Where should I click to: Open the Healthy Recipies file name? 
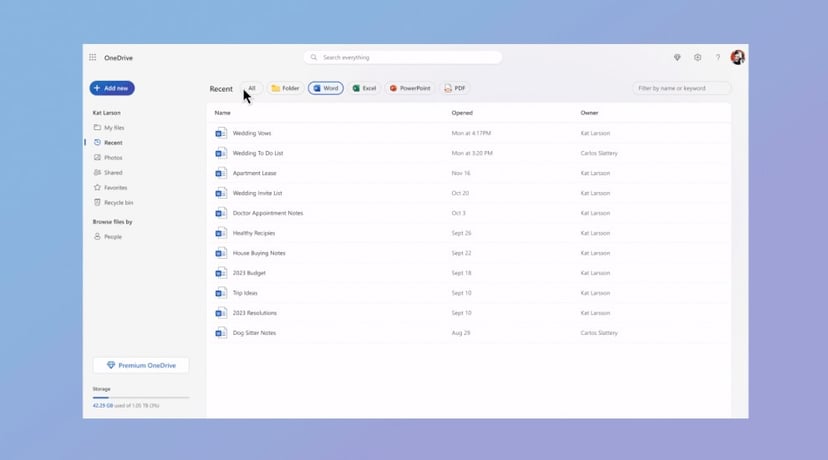coord(253,233)
